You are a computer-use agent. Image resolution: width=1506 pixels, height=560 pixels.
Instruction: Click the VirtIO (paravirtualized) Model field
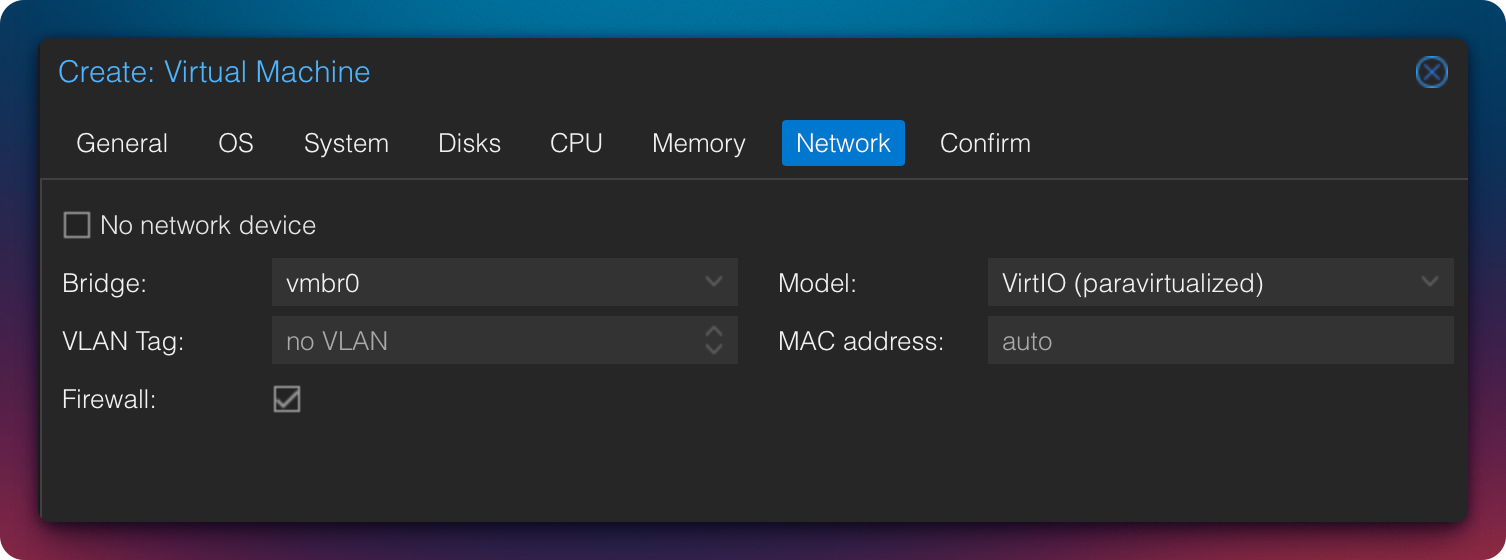click(1200, 283)
